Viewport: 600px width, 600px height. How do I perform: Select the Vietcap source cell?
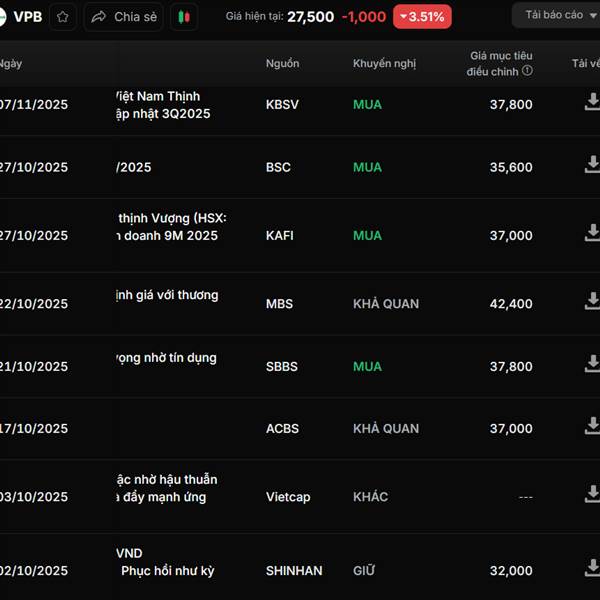pos(288,497)
